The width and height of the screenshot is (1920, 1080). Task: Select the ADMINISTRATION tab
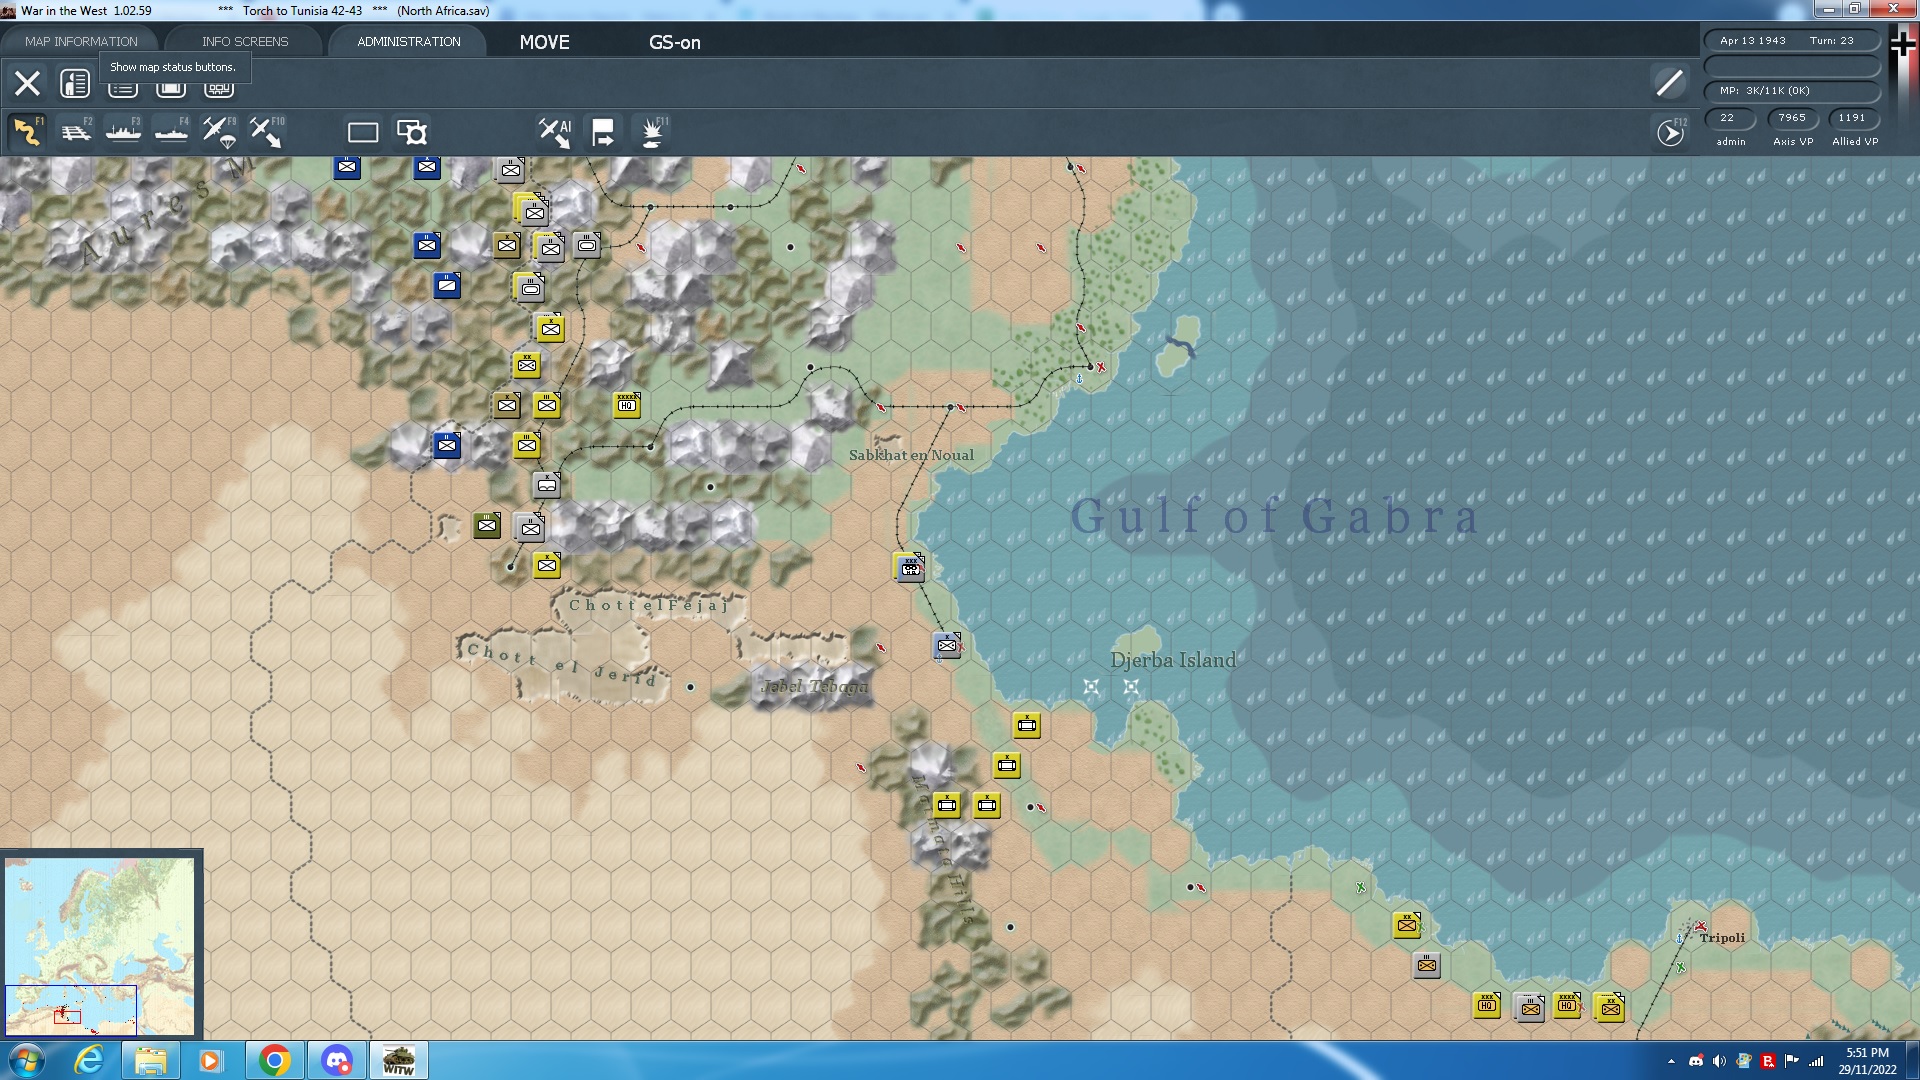[x=408, y=41]
